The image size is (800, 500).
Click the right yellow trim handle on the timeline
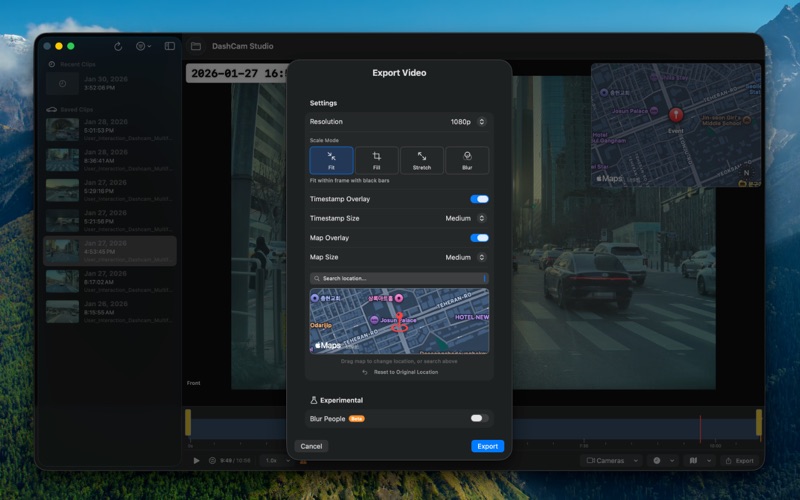[x=759, y=423]
